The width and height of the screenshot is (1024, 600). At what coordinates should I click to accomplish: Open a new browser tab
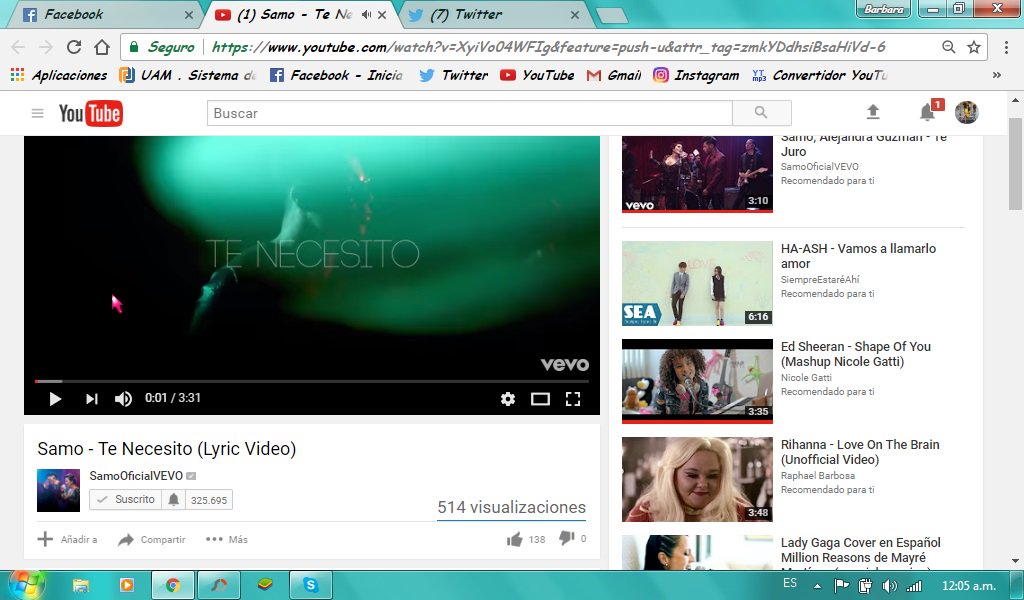point(612,16)
